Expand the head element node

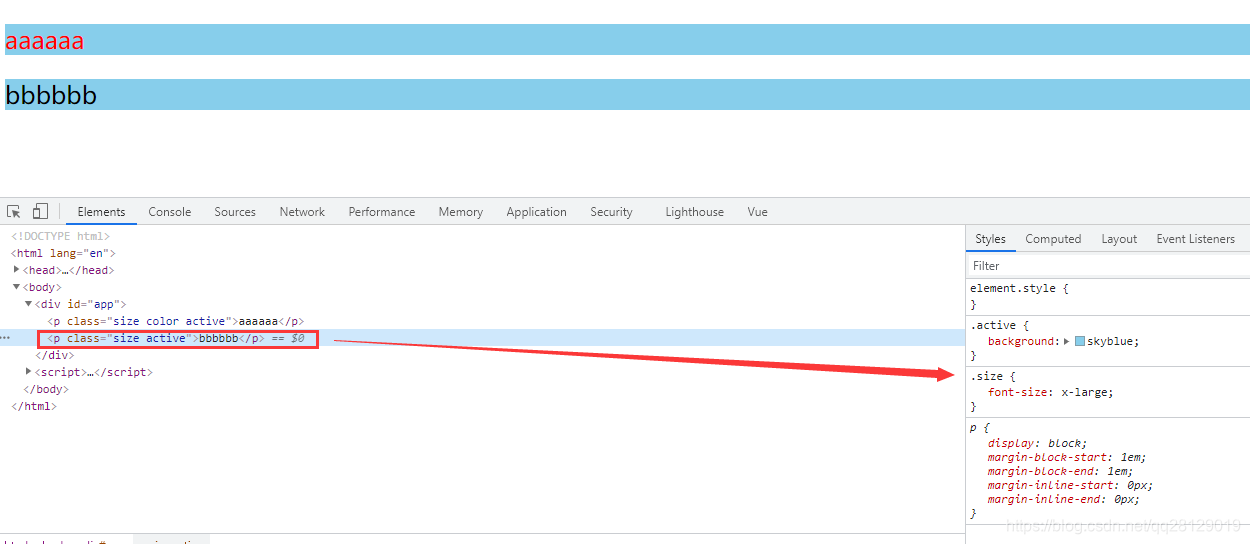pyautogui.click(x=17, y=270)
